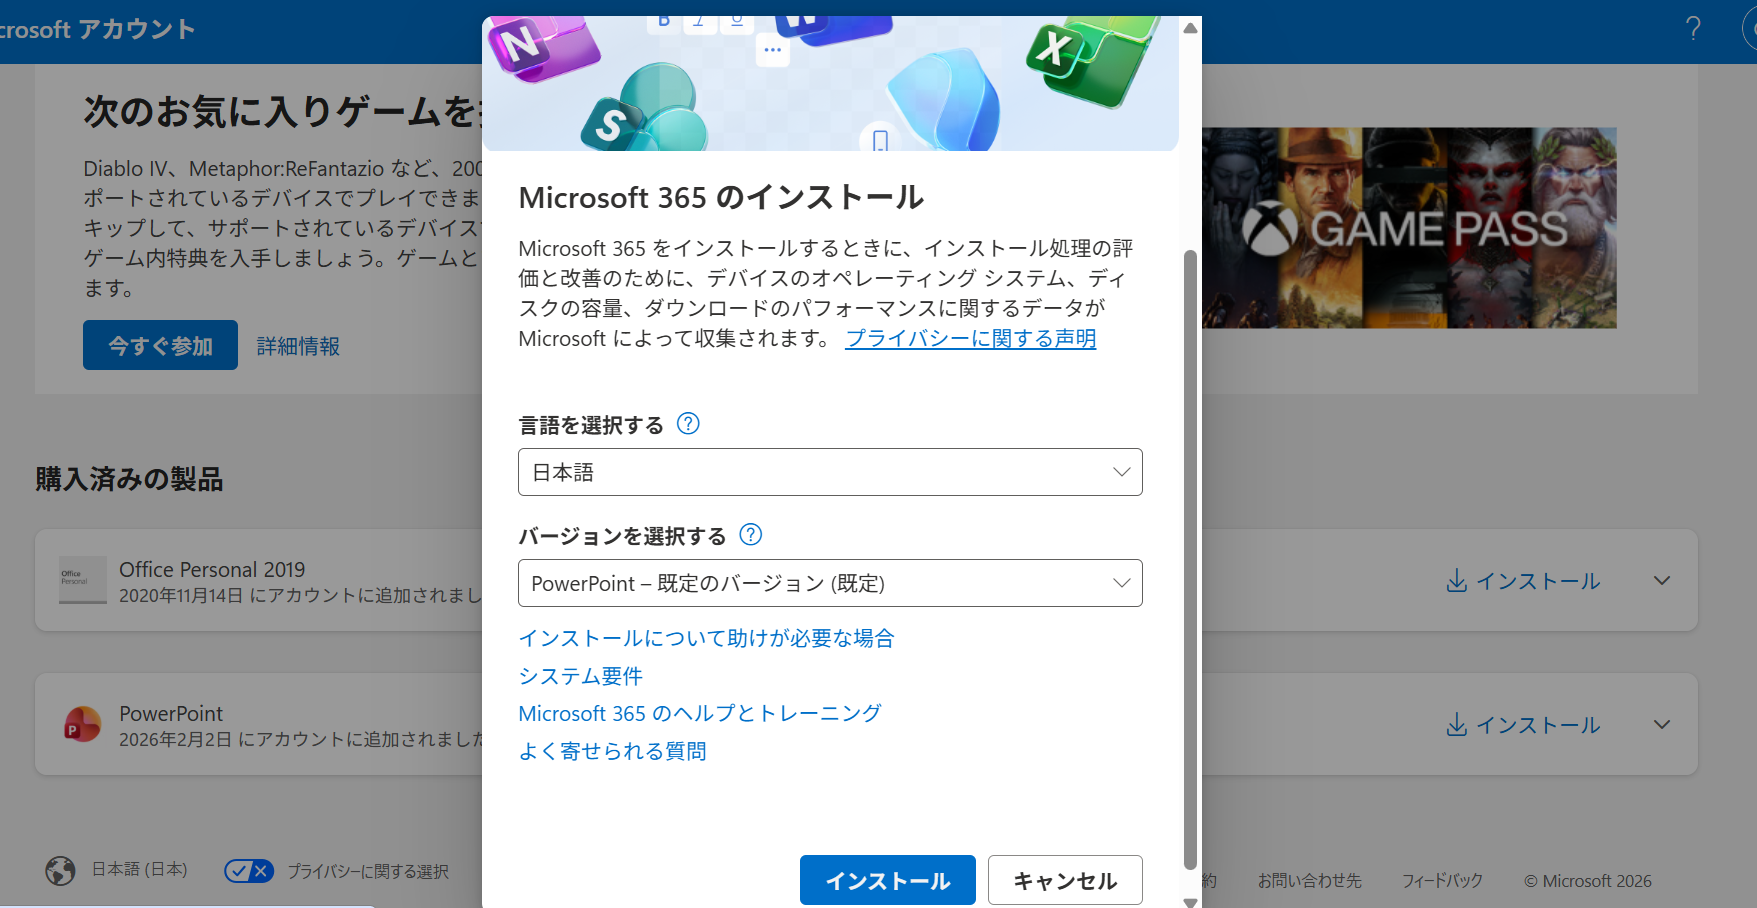Open the お問い合わせ先 footer link
This screenshot has height=908, width=1757.
1309,881
